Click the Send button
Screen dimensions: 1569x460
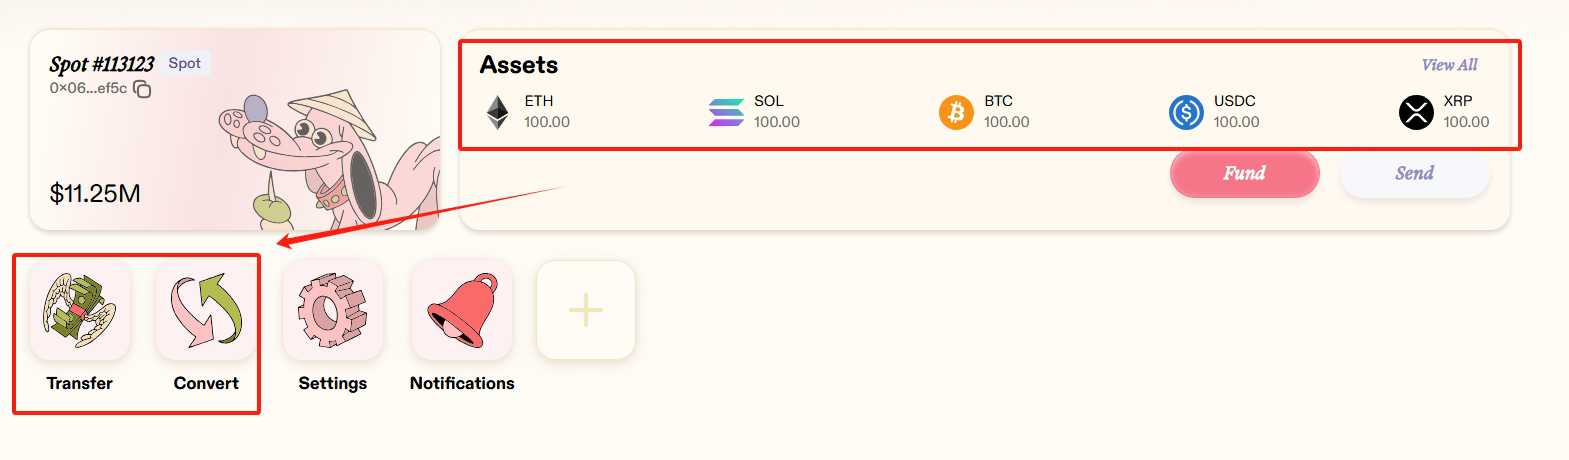1414,173
